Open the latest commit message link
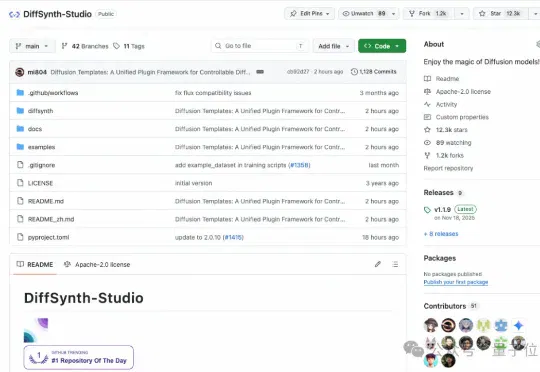The height and width of the screenshot is (372, 540). tap(150, 72)
